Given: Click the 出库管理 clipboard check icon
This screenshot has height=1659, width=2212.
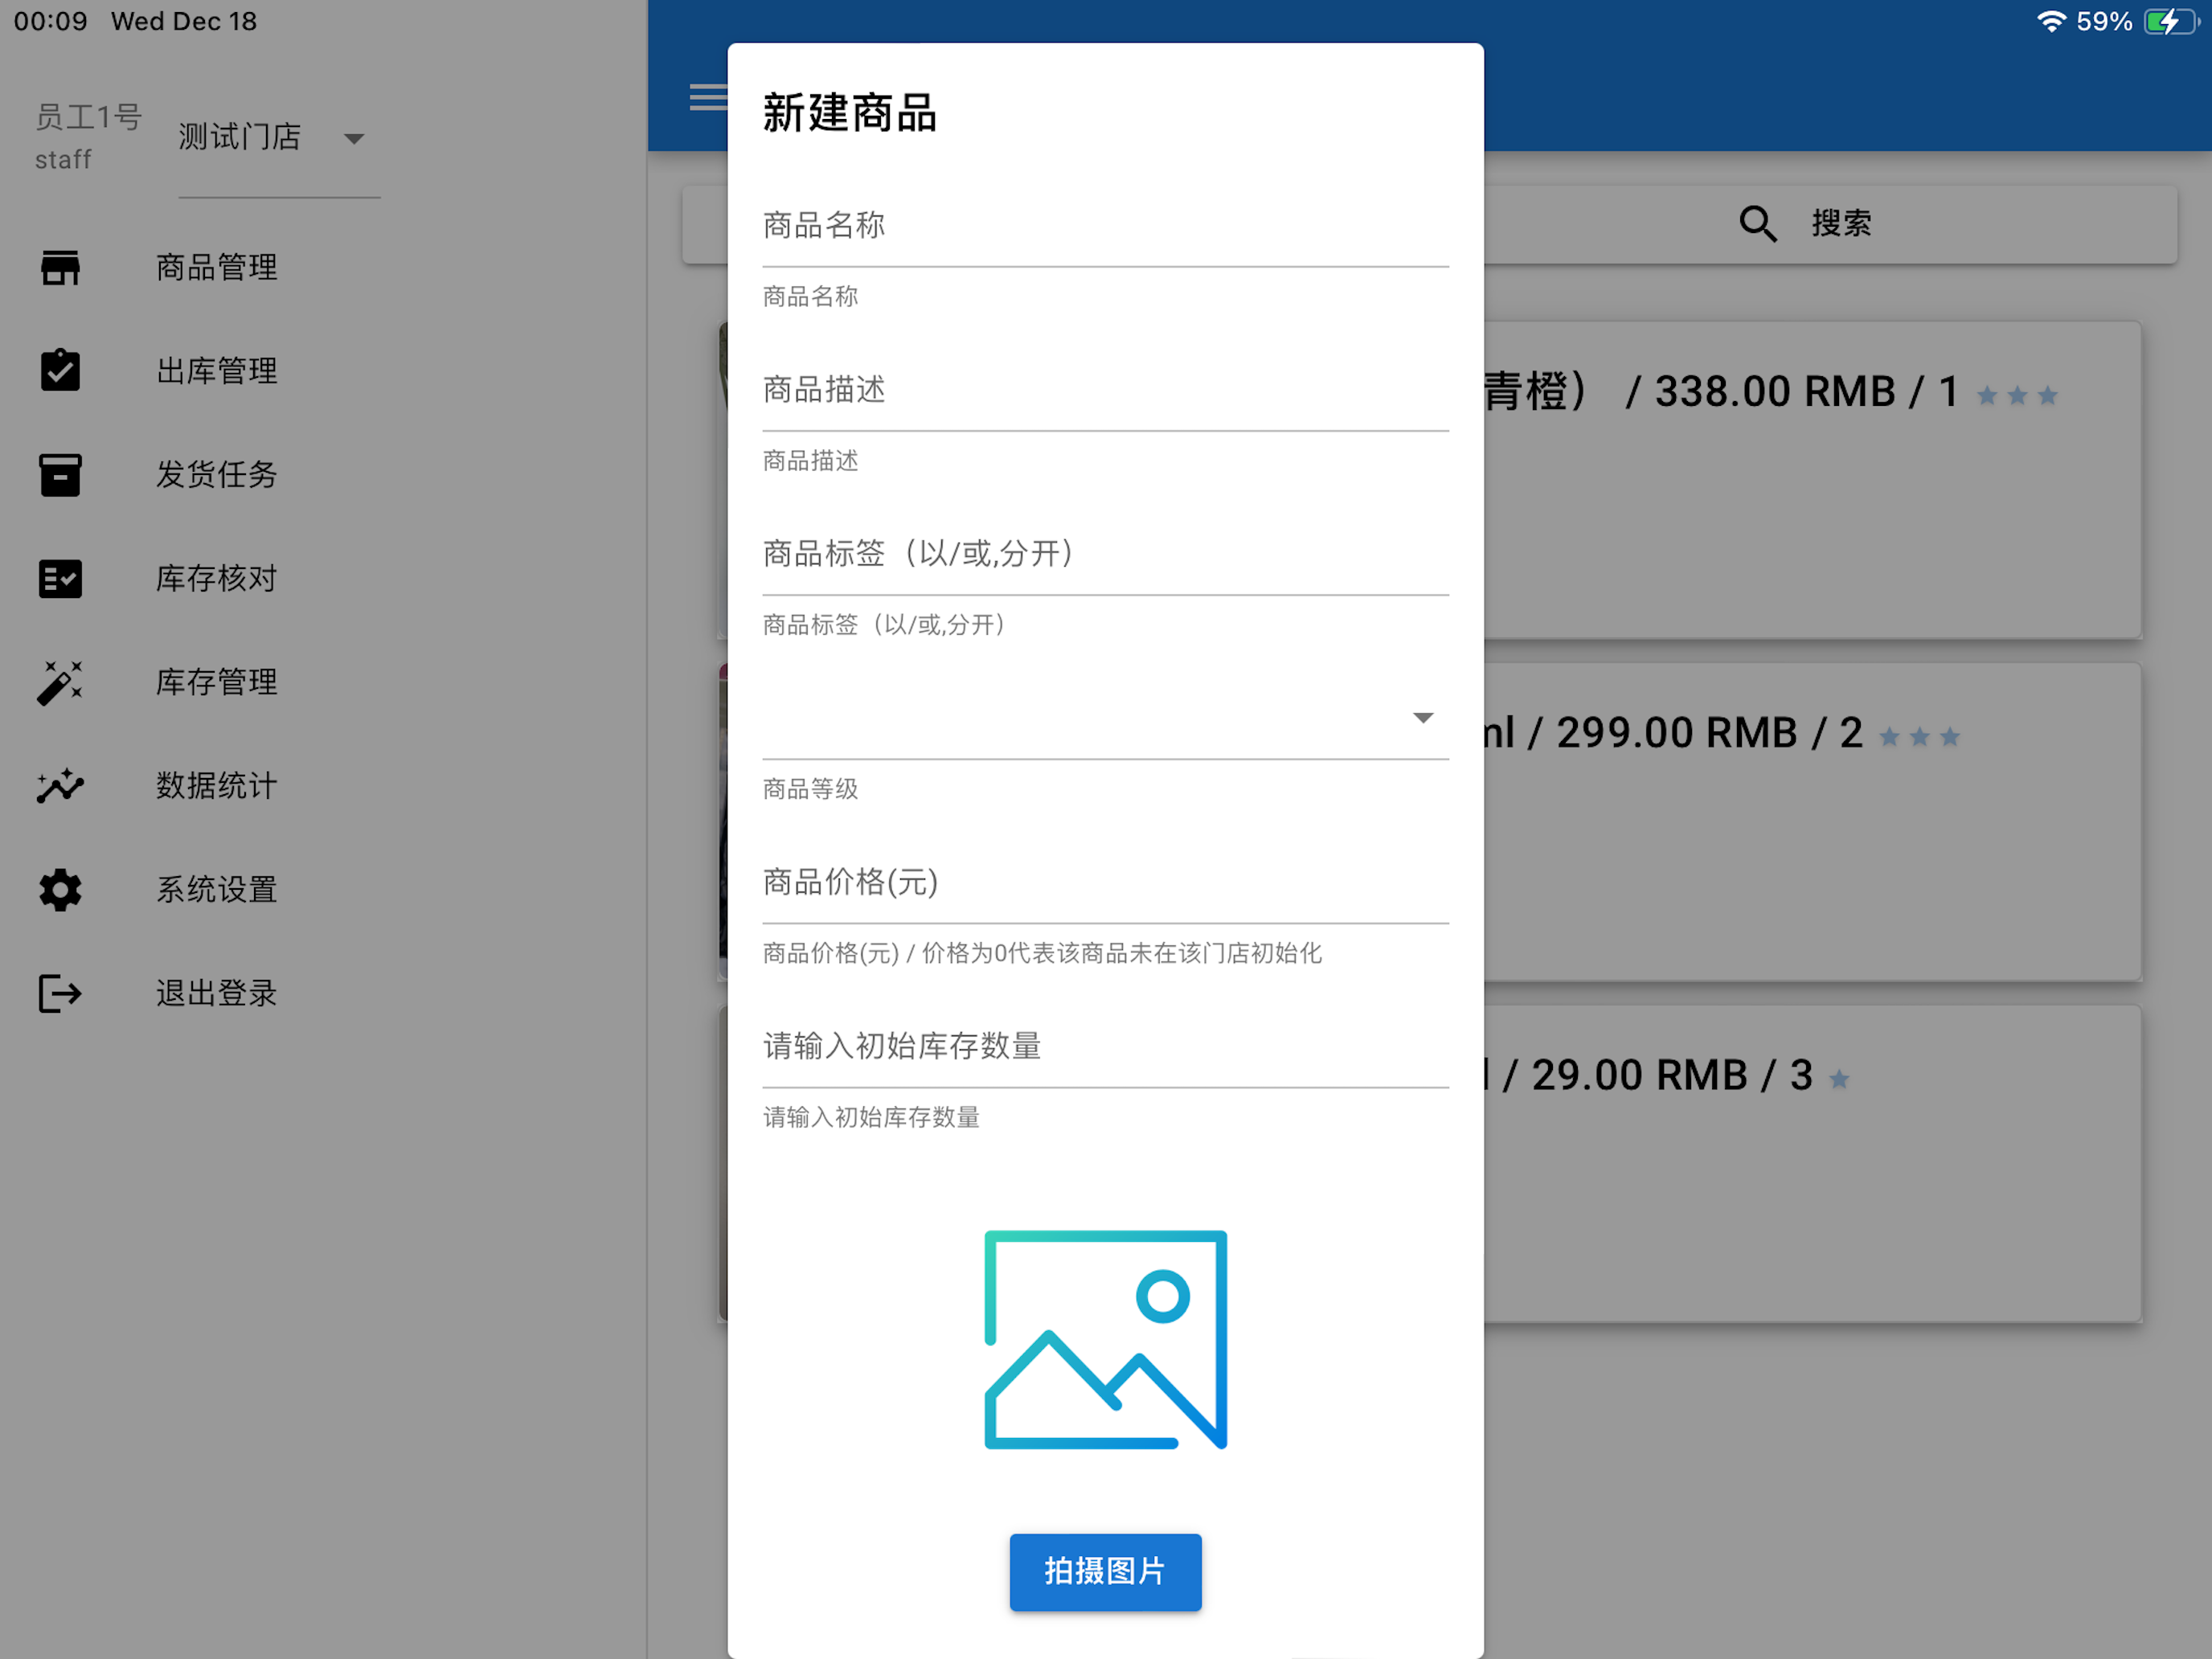Looking at the screenshot, I should (x=60, y=370).
